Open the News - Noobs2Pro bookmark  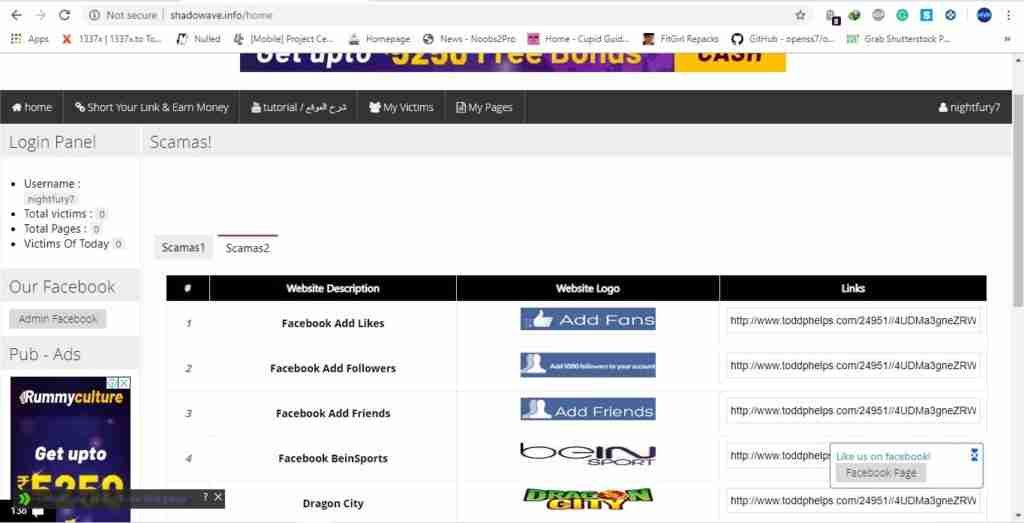tap(469, 39)
